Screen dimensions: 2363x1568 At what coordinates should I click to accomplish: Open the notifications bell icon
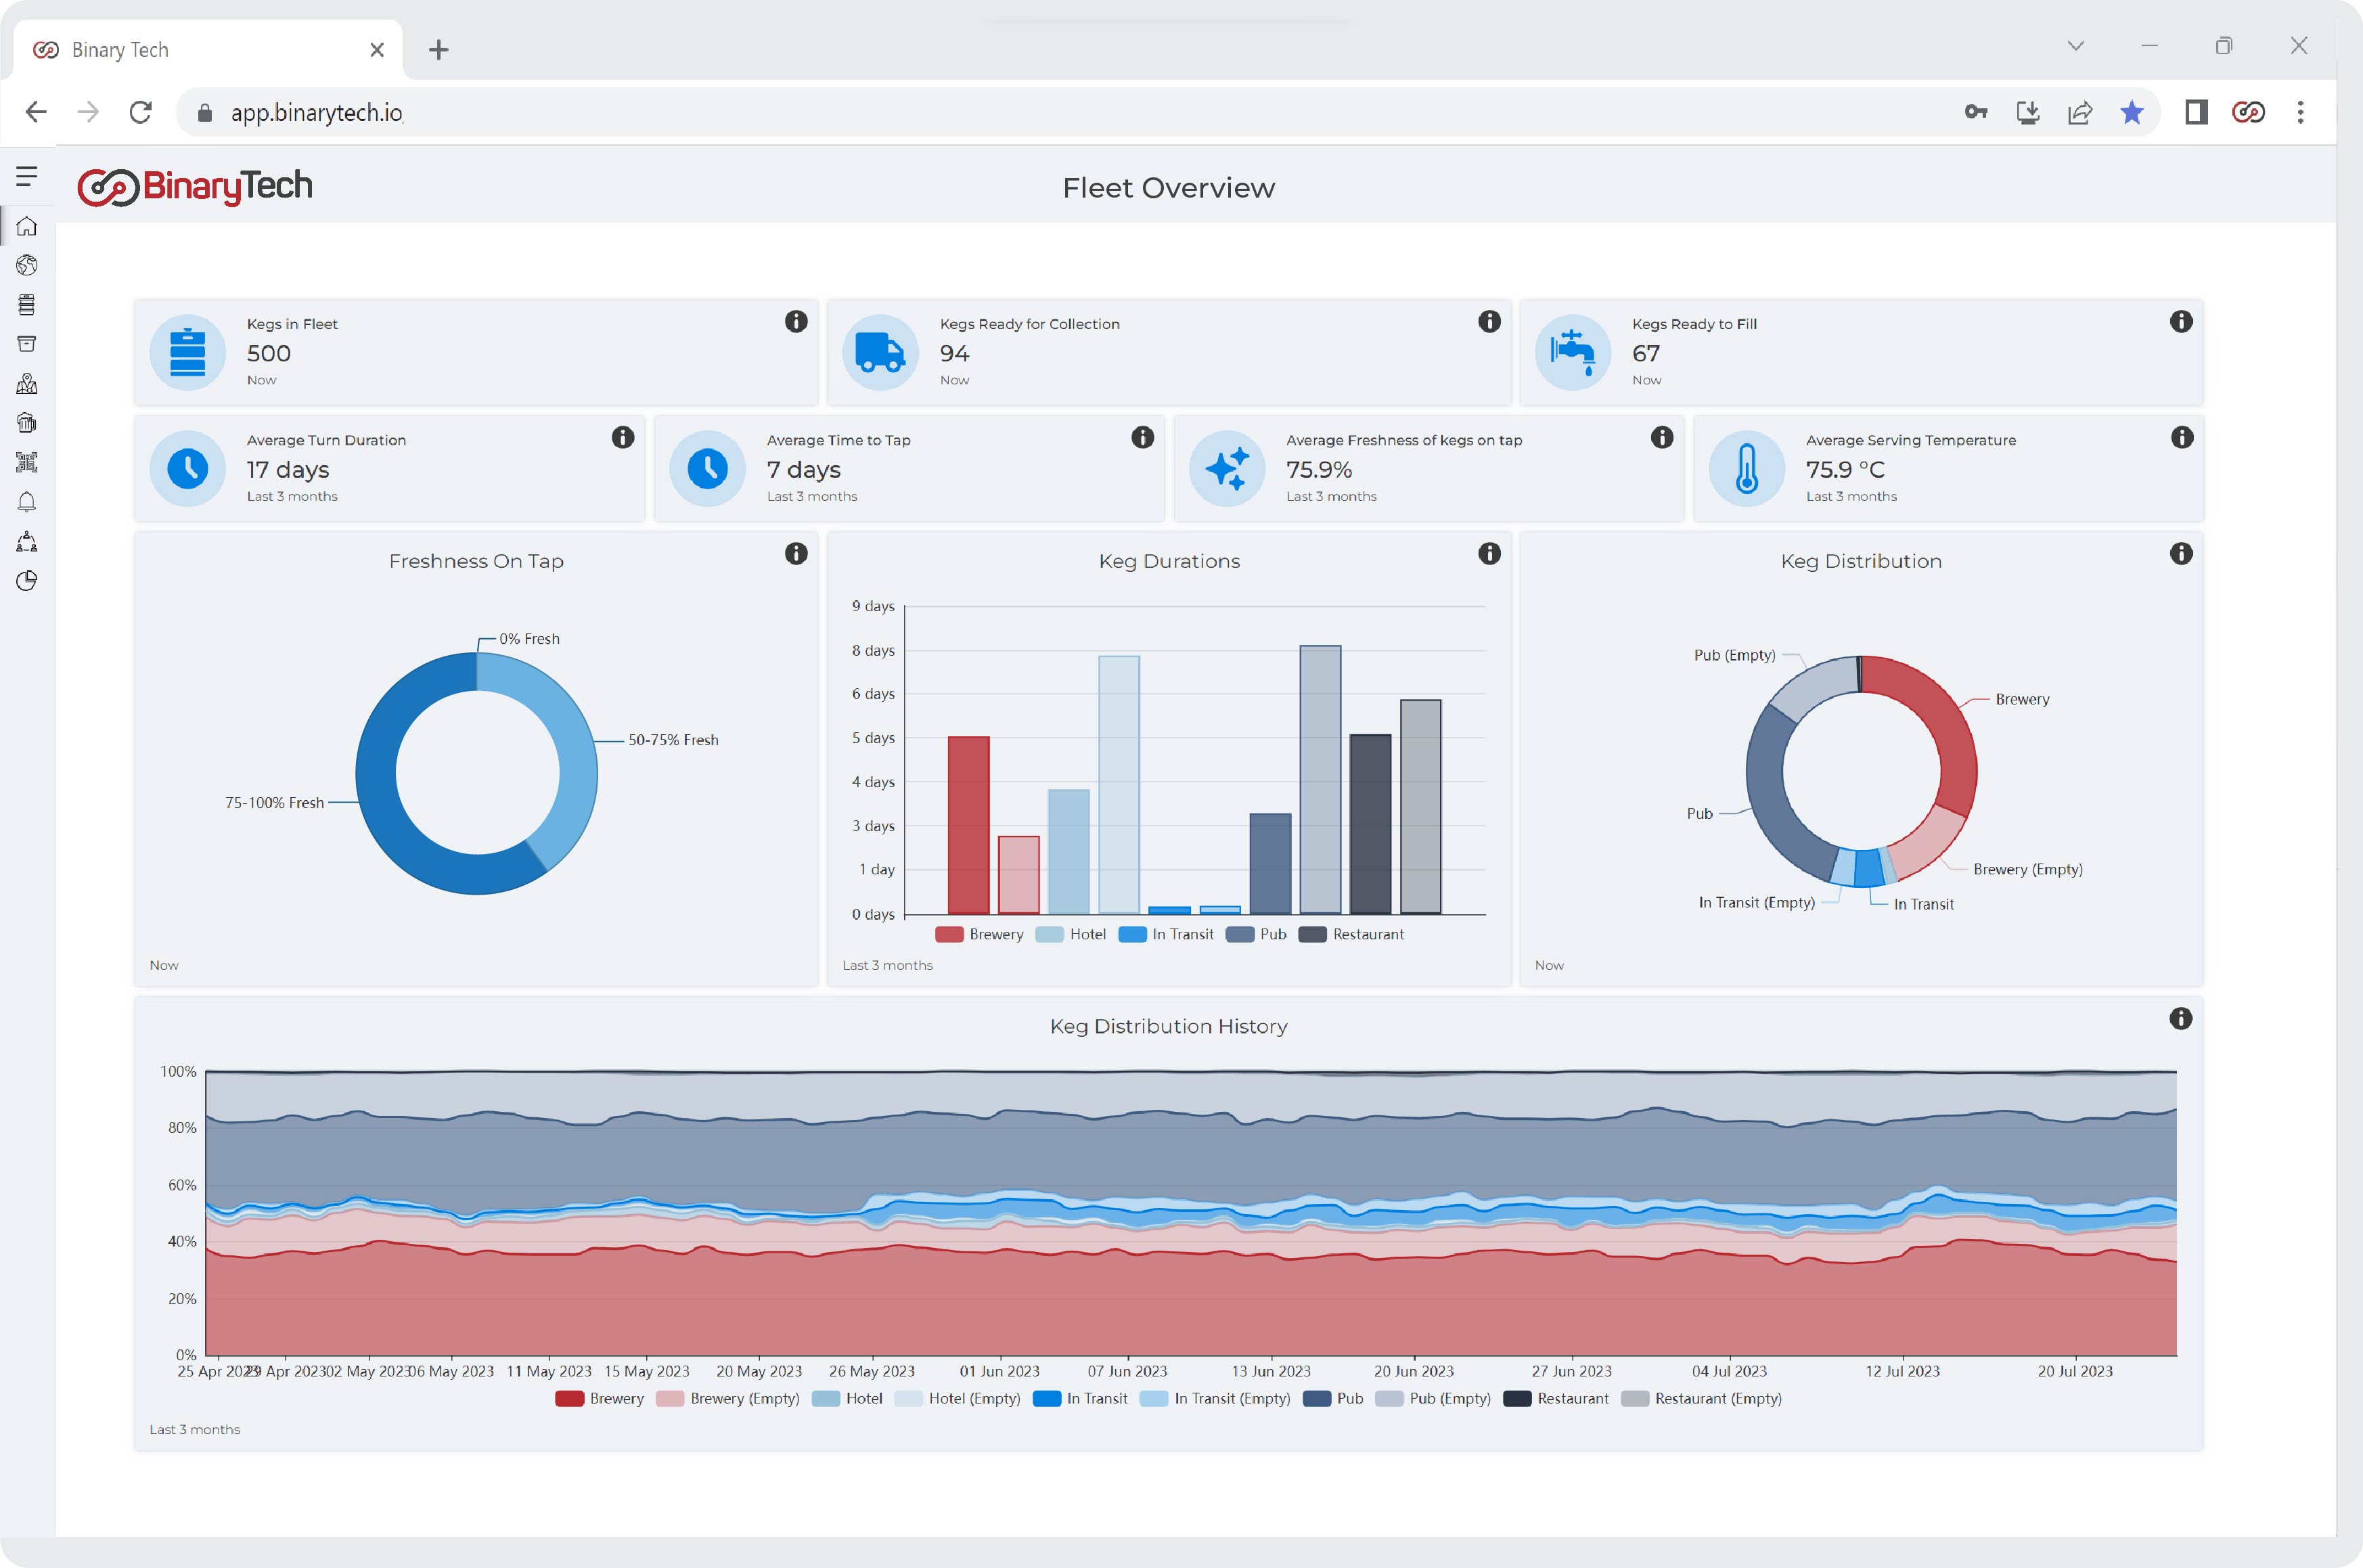(x=27, y=501)
